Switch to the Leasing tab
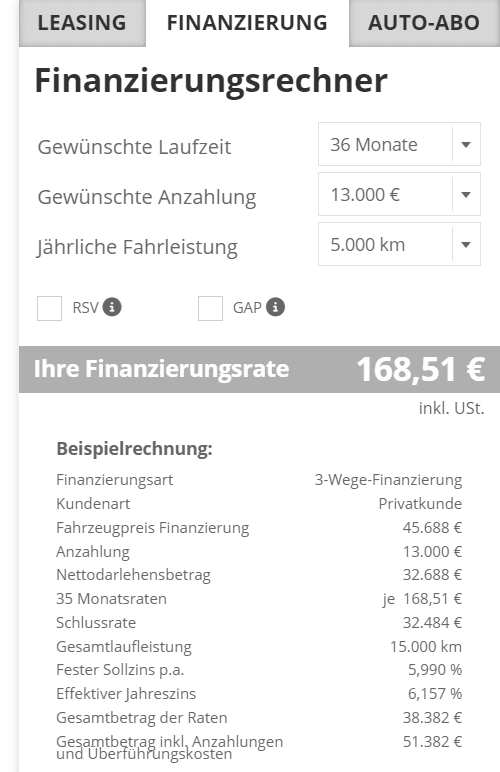The image size is (500, 772). (82, 23)
